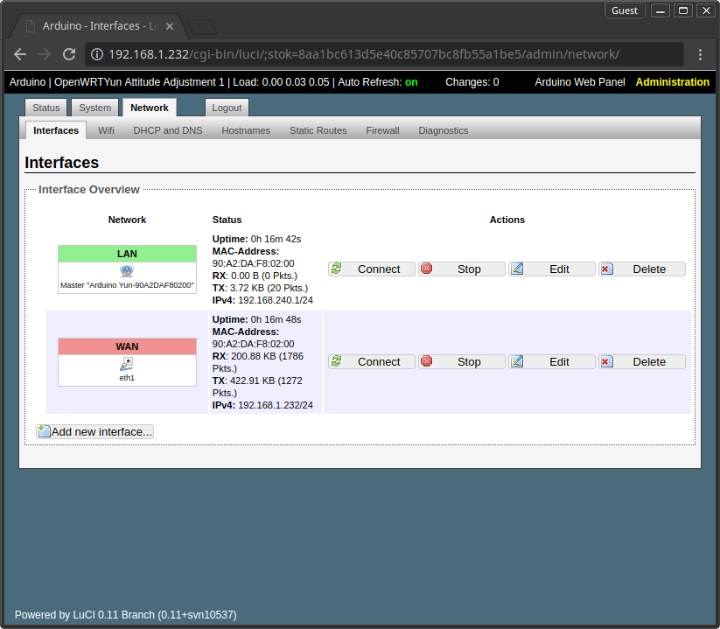The height and width of the screenshot is (629, 720).
Task: Edit the WAN interface
Action: pyautogui.click(x=551, y=362)
